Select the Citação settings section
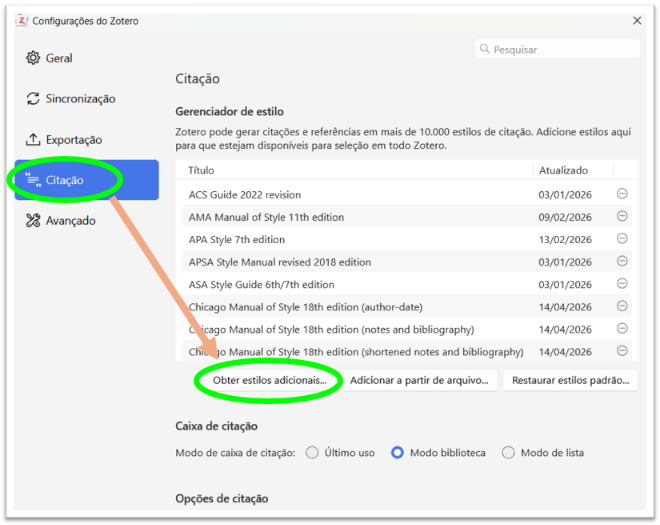The image size is (660, 525). (x=86, y=180)
